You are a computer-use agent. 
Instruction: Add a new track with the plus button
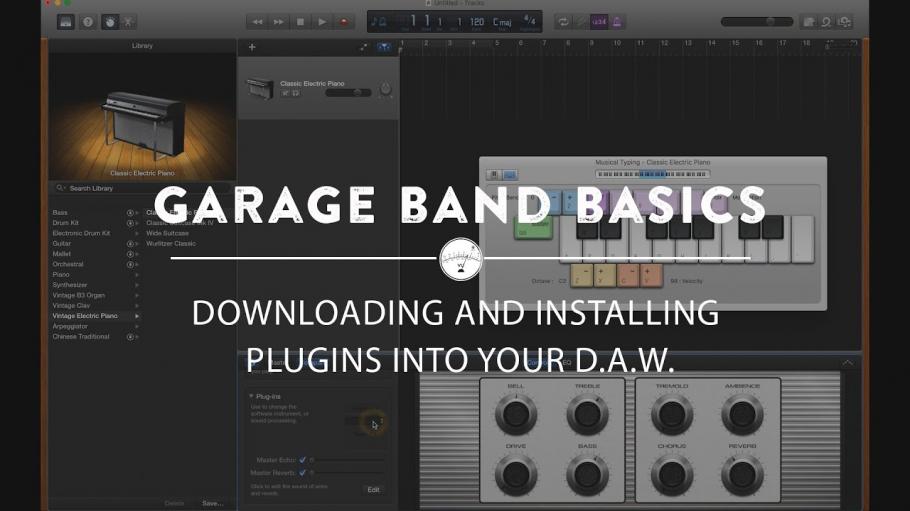click(252, 47)
